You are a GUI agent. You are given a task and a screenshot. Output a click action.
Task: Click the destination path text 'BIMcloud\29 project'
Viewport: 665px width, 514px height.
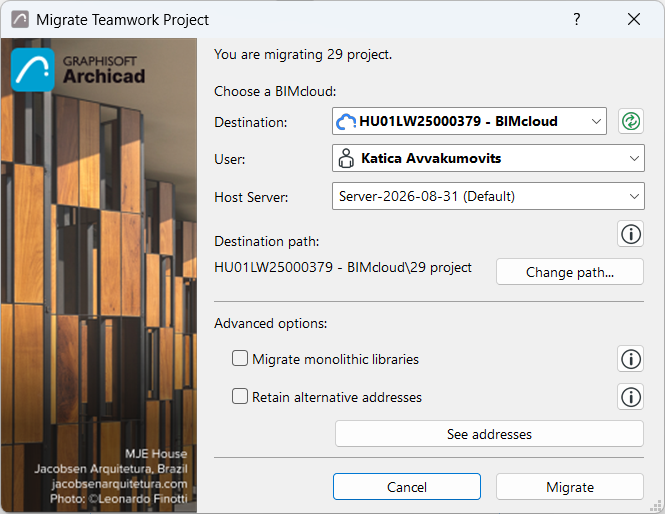coord(409,268)
